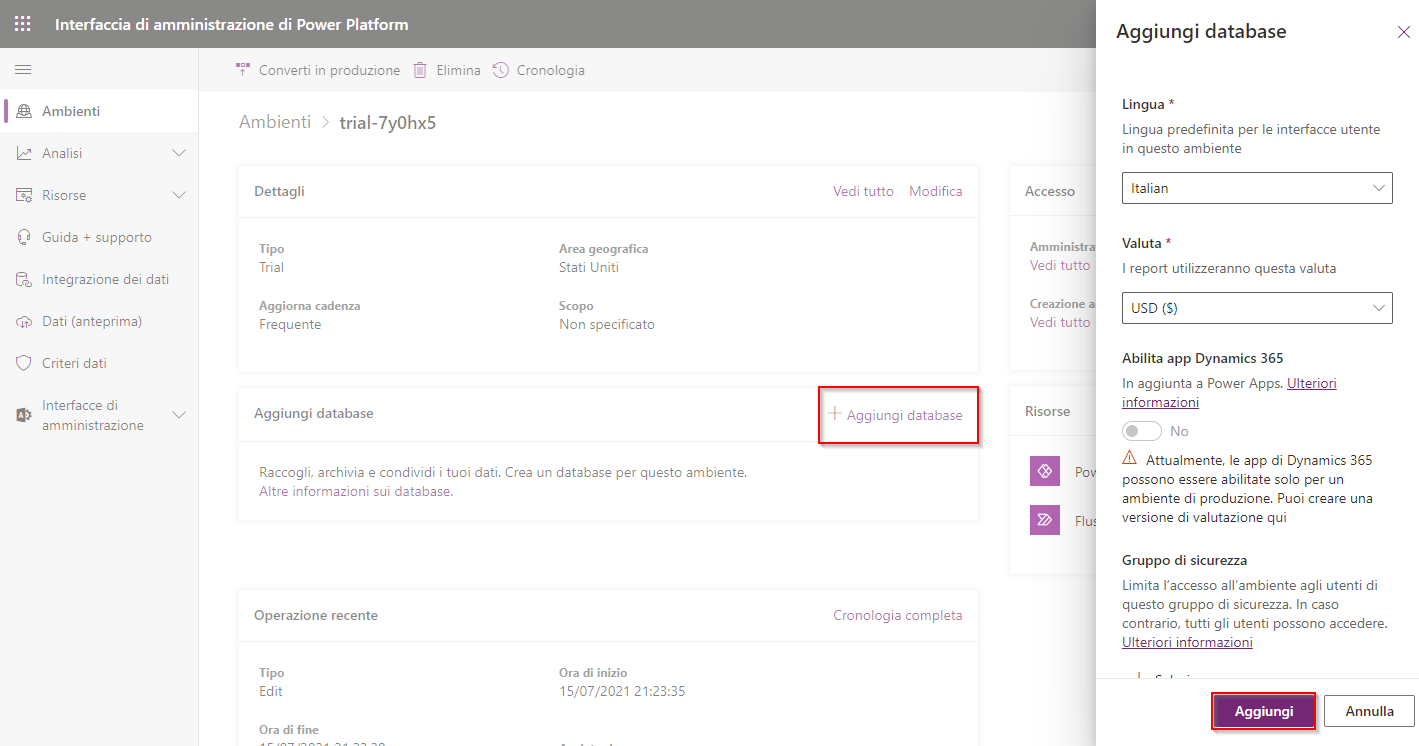Close the Aggiungi database panel

click(1404, 32)
